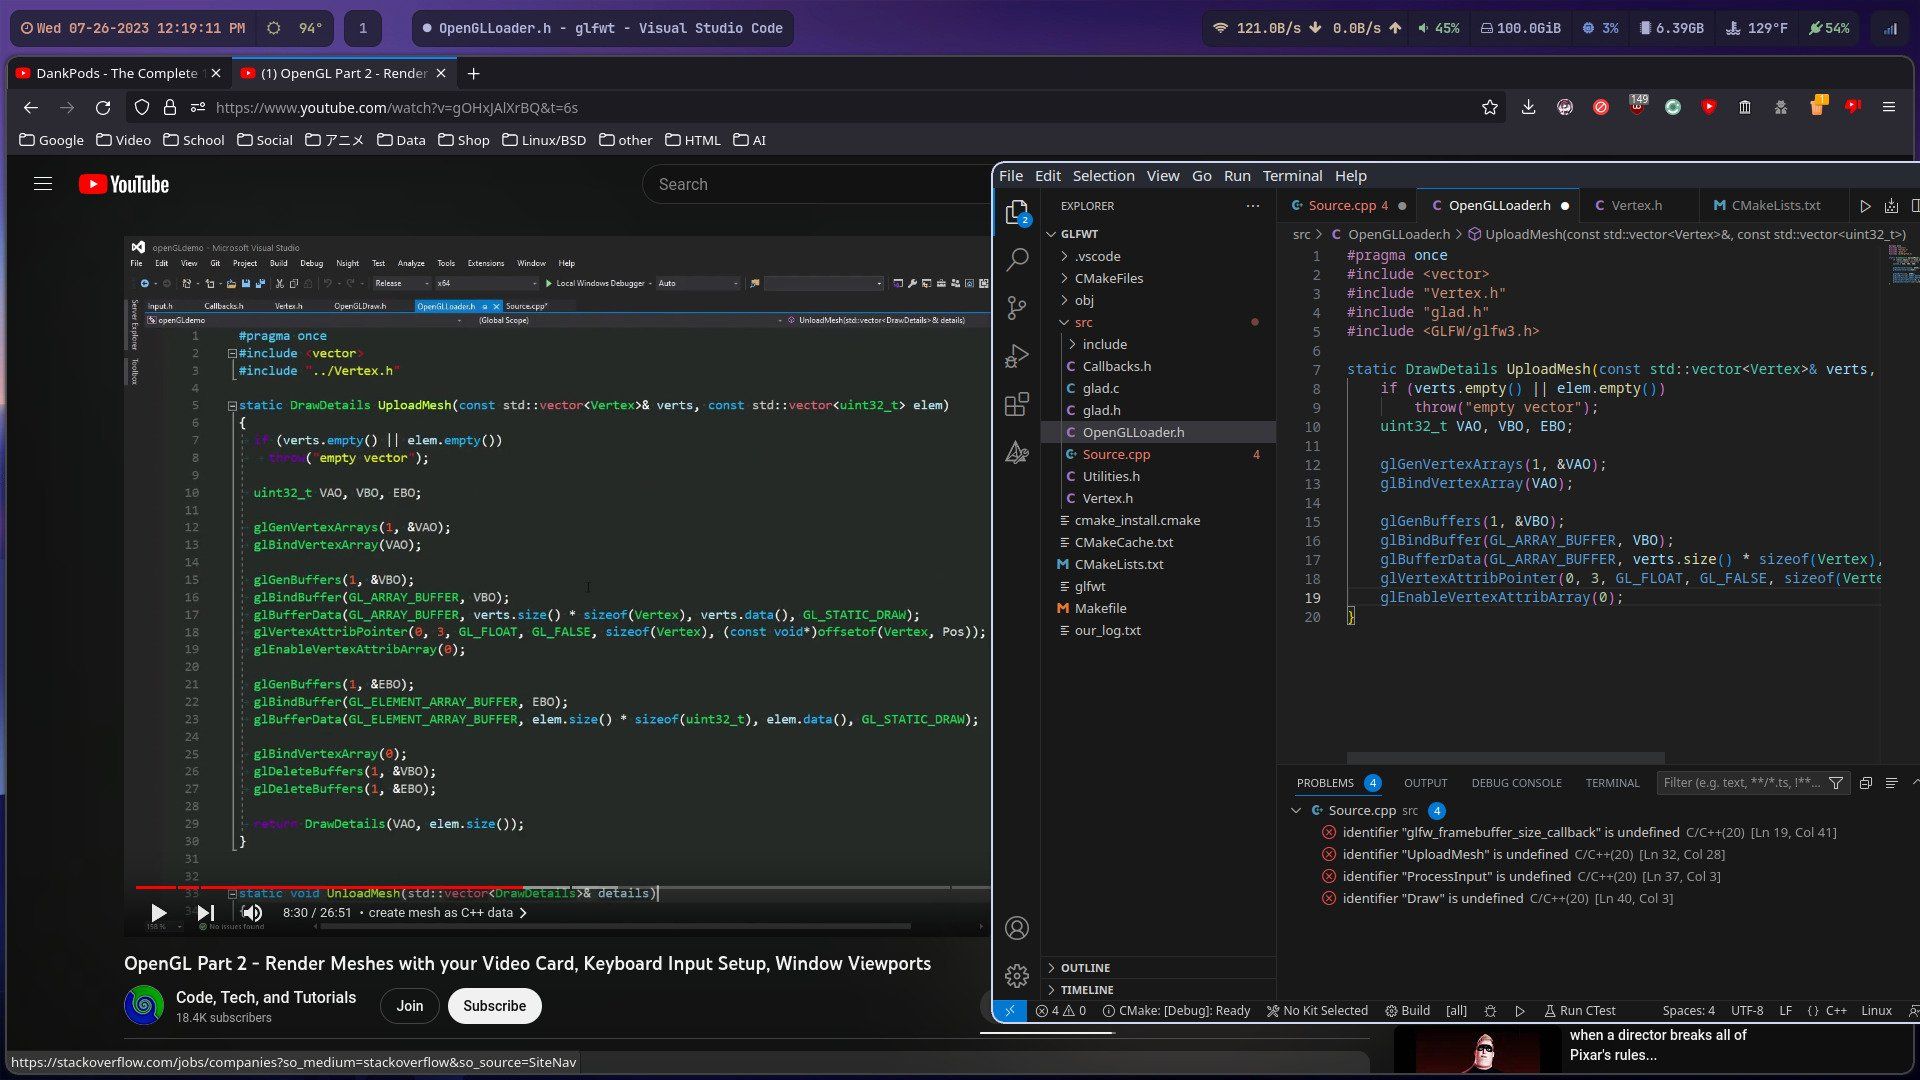The width and height of the screenshot is (1920, 1080).
Task: Click Join button on Code Tech Tutorials
Action: click(x=410, y=1006)
